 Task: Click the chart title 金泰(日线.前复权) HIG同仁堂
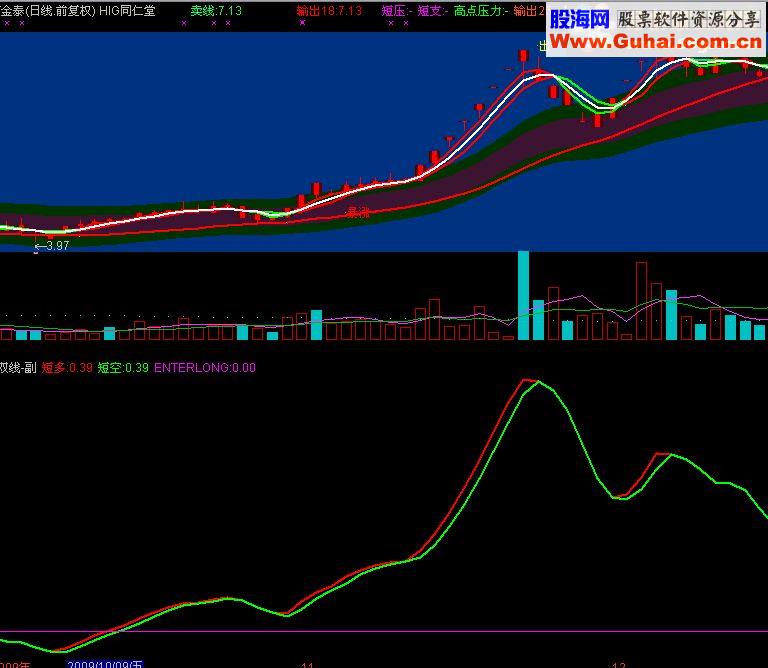click(77, 10)
